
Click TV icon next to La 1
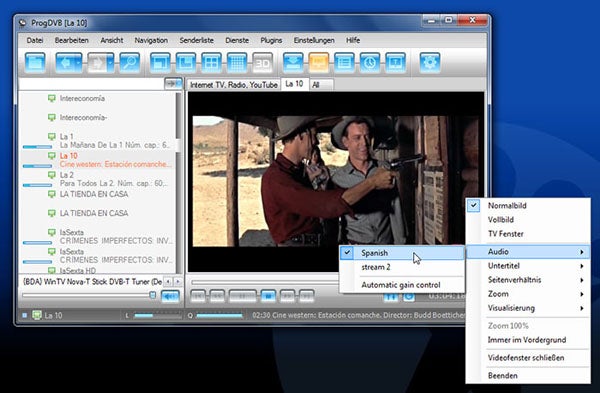(52, 136)
